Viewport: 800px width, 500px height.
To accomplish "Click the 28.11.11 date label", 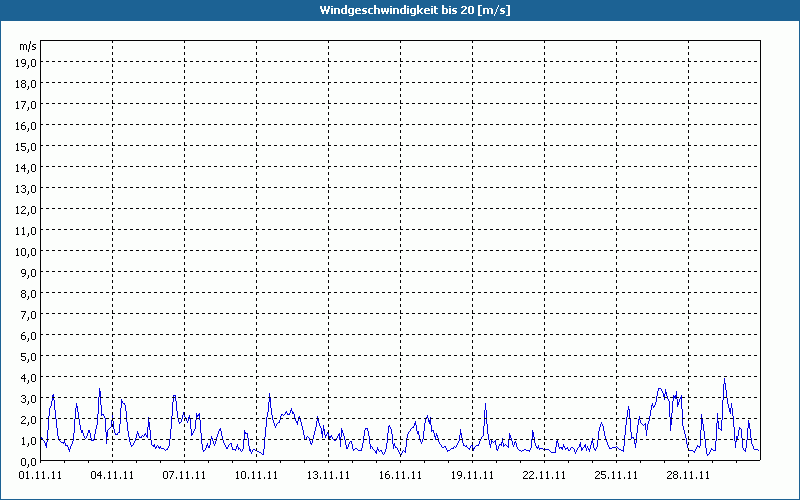I will point(688,476).
